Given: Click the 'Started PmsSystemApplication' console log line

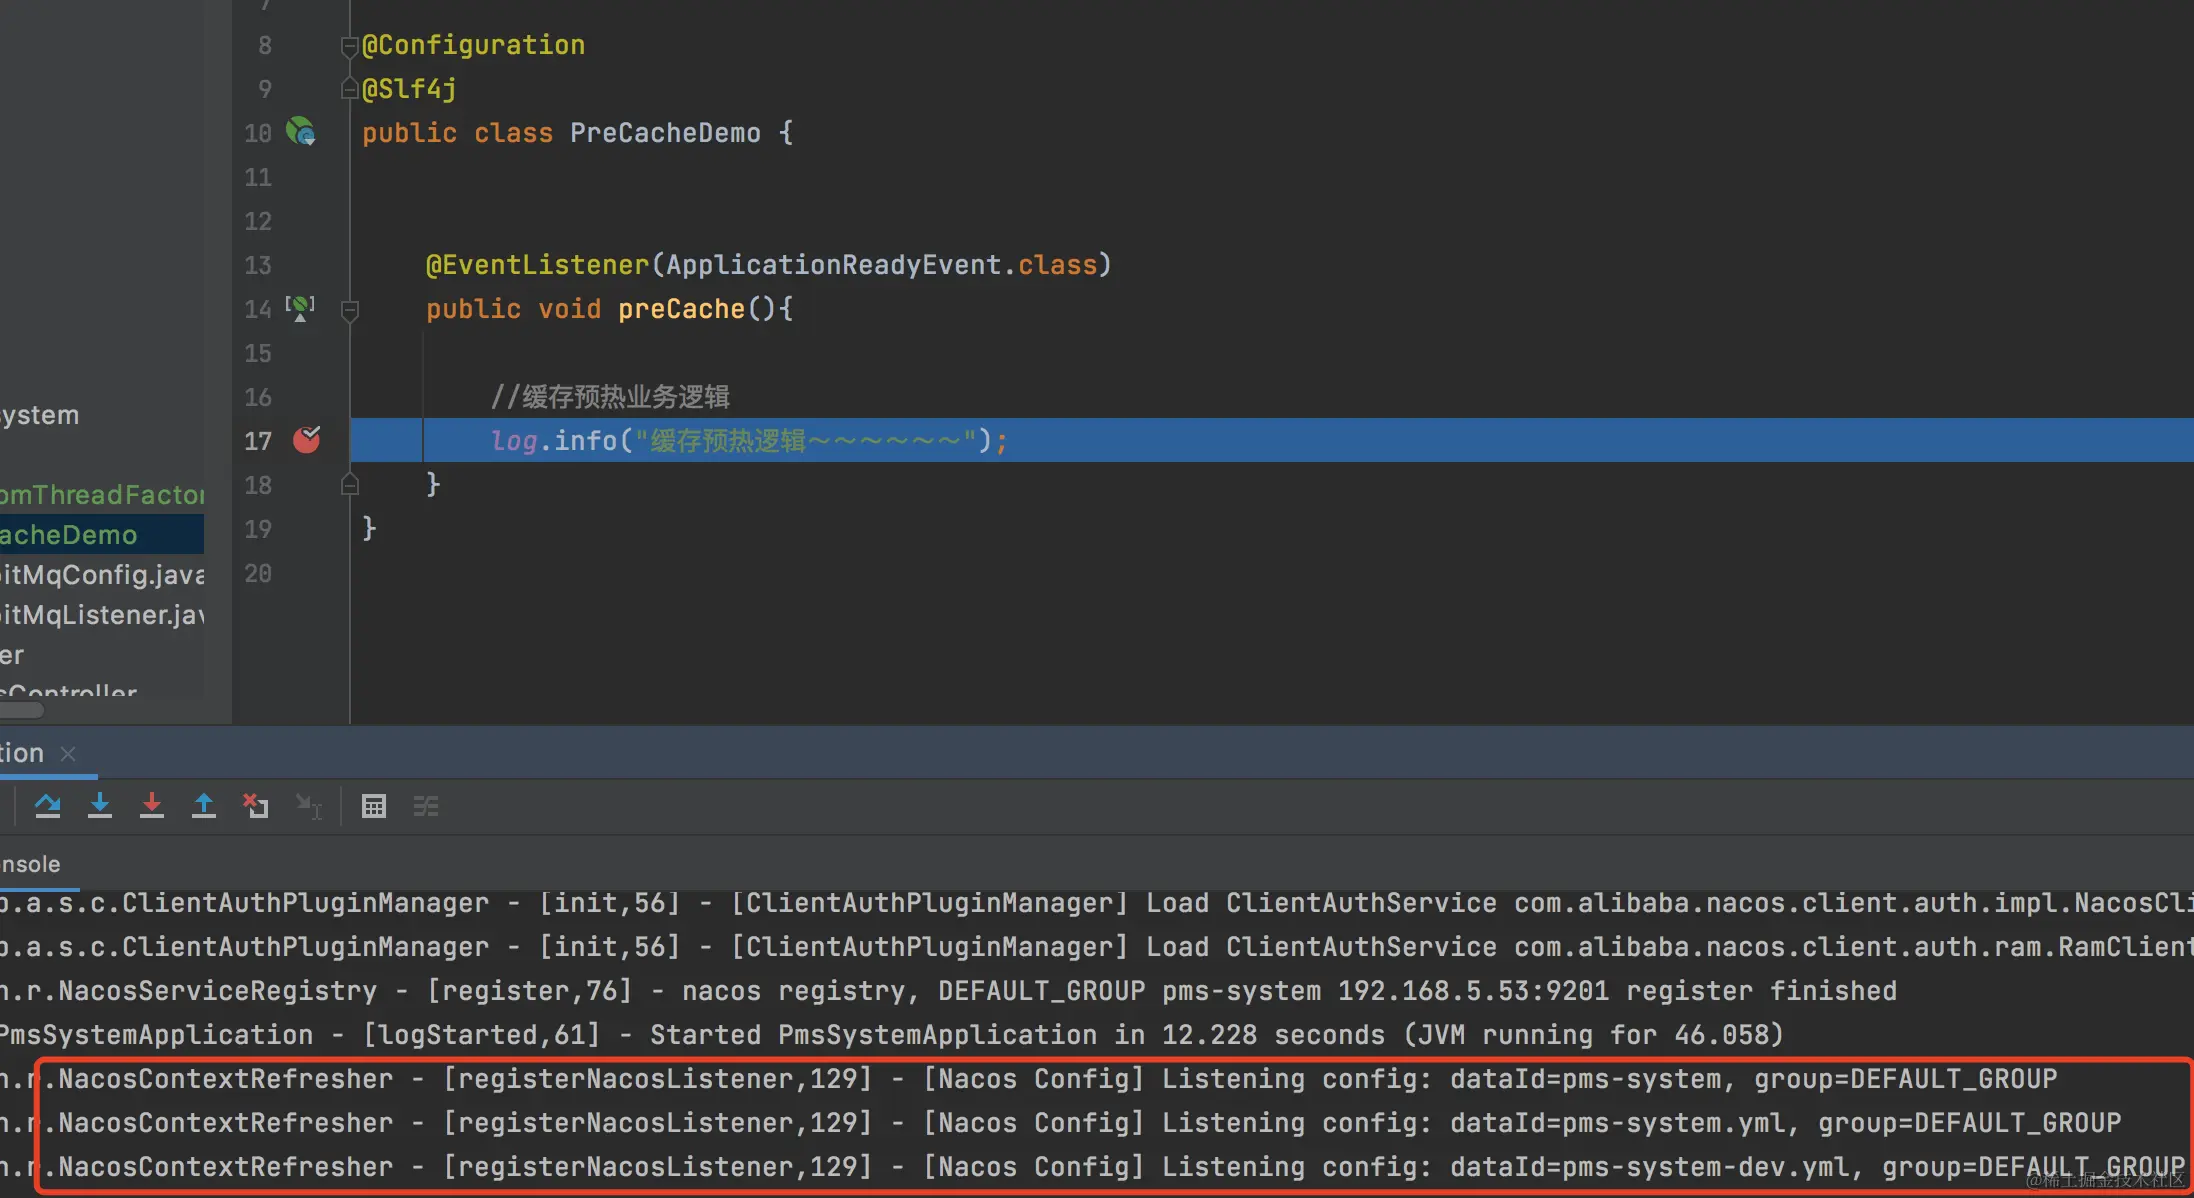Looking at the screenshot, I should pyautogui.click(x=892, y=1035).
